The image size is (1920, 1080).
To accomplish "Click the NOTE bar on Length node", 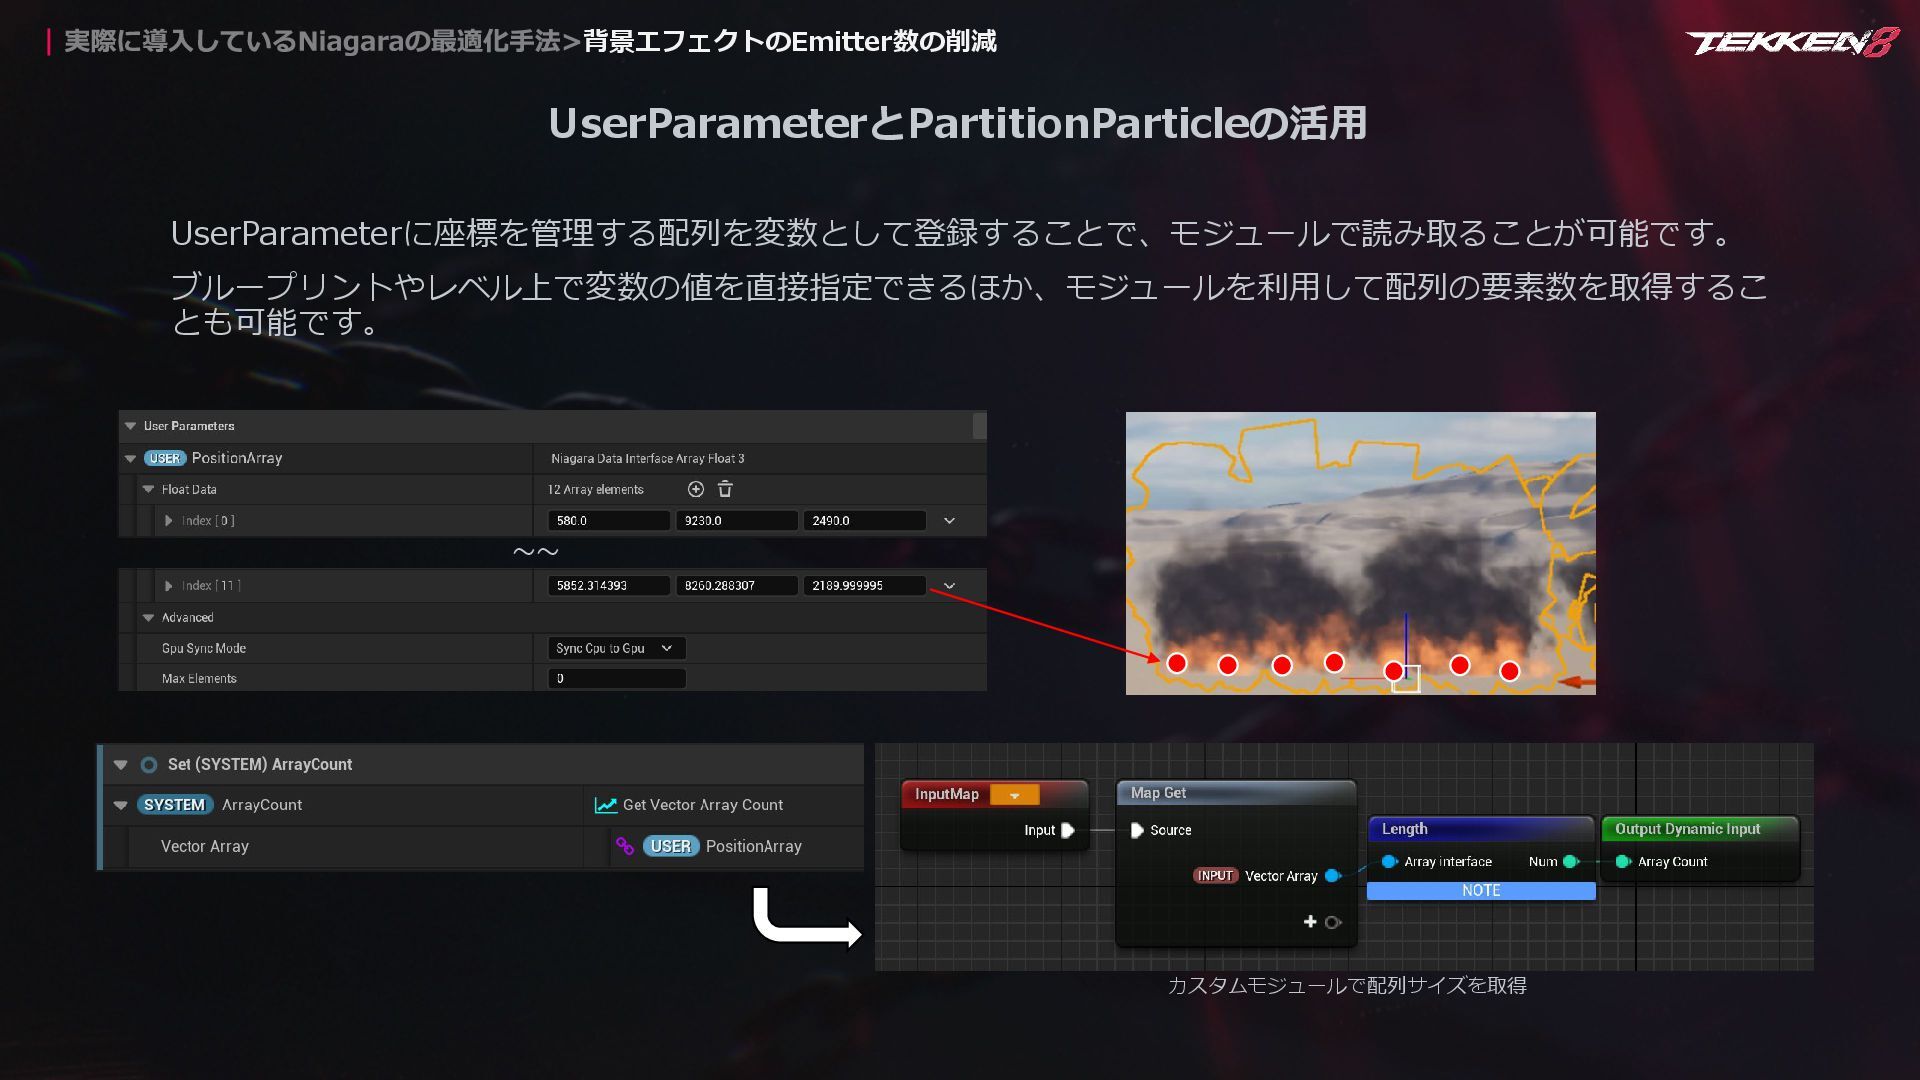I will 1480,890.
